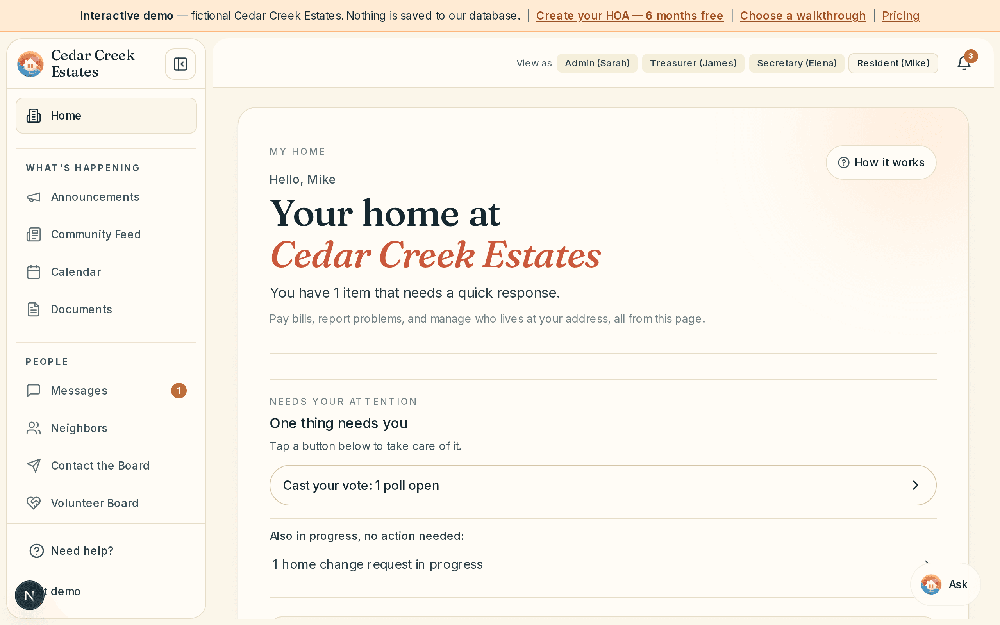Screen dimensions: 1000x625
Task: View as Secretary (Elena)
Action: [x=797, y=63]
